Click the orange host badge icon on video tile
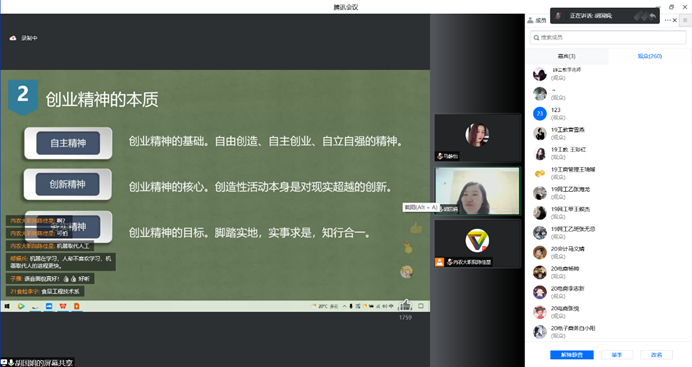 pyautogui.click(x=440, y=262)
